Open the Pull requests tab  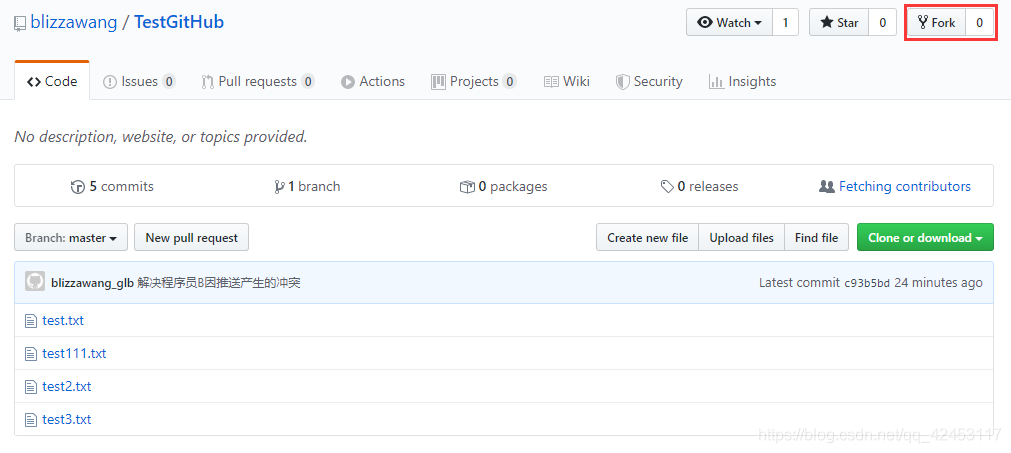tap(257, 82)
